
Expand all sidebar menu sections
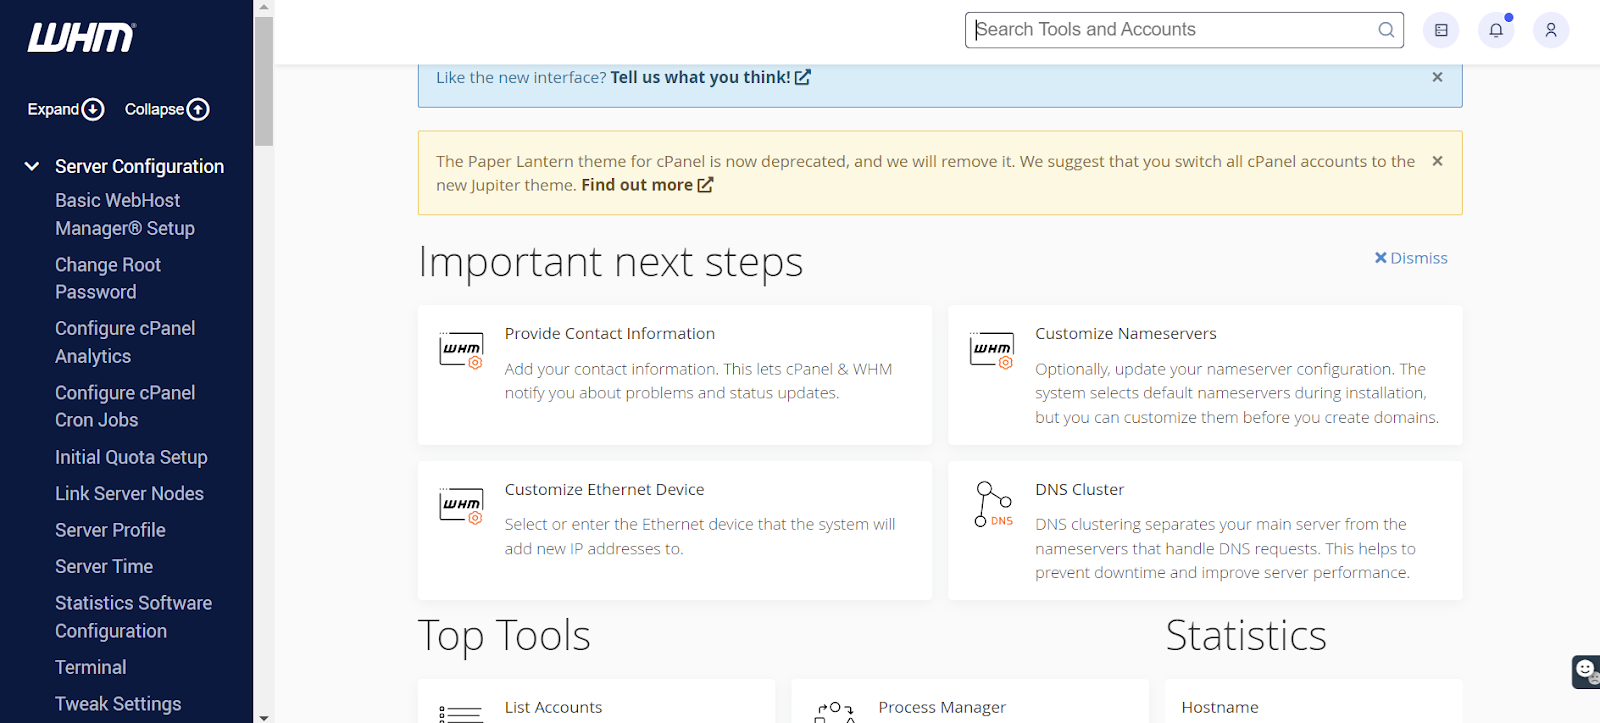(x=66, y=109)
